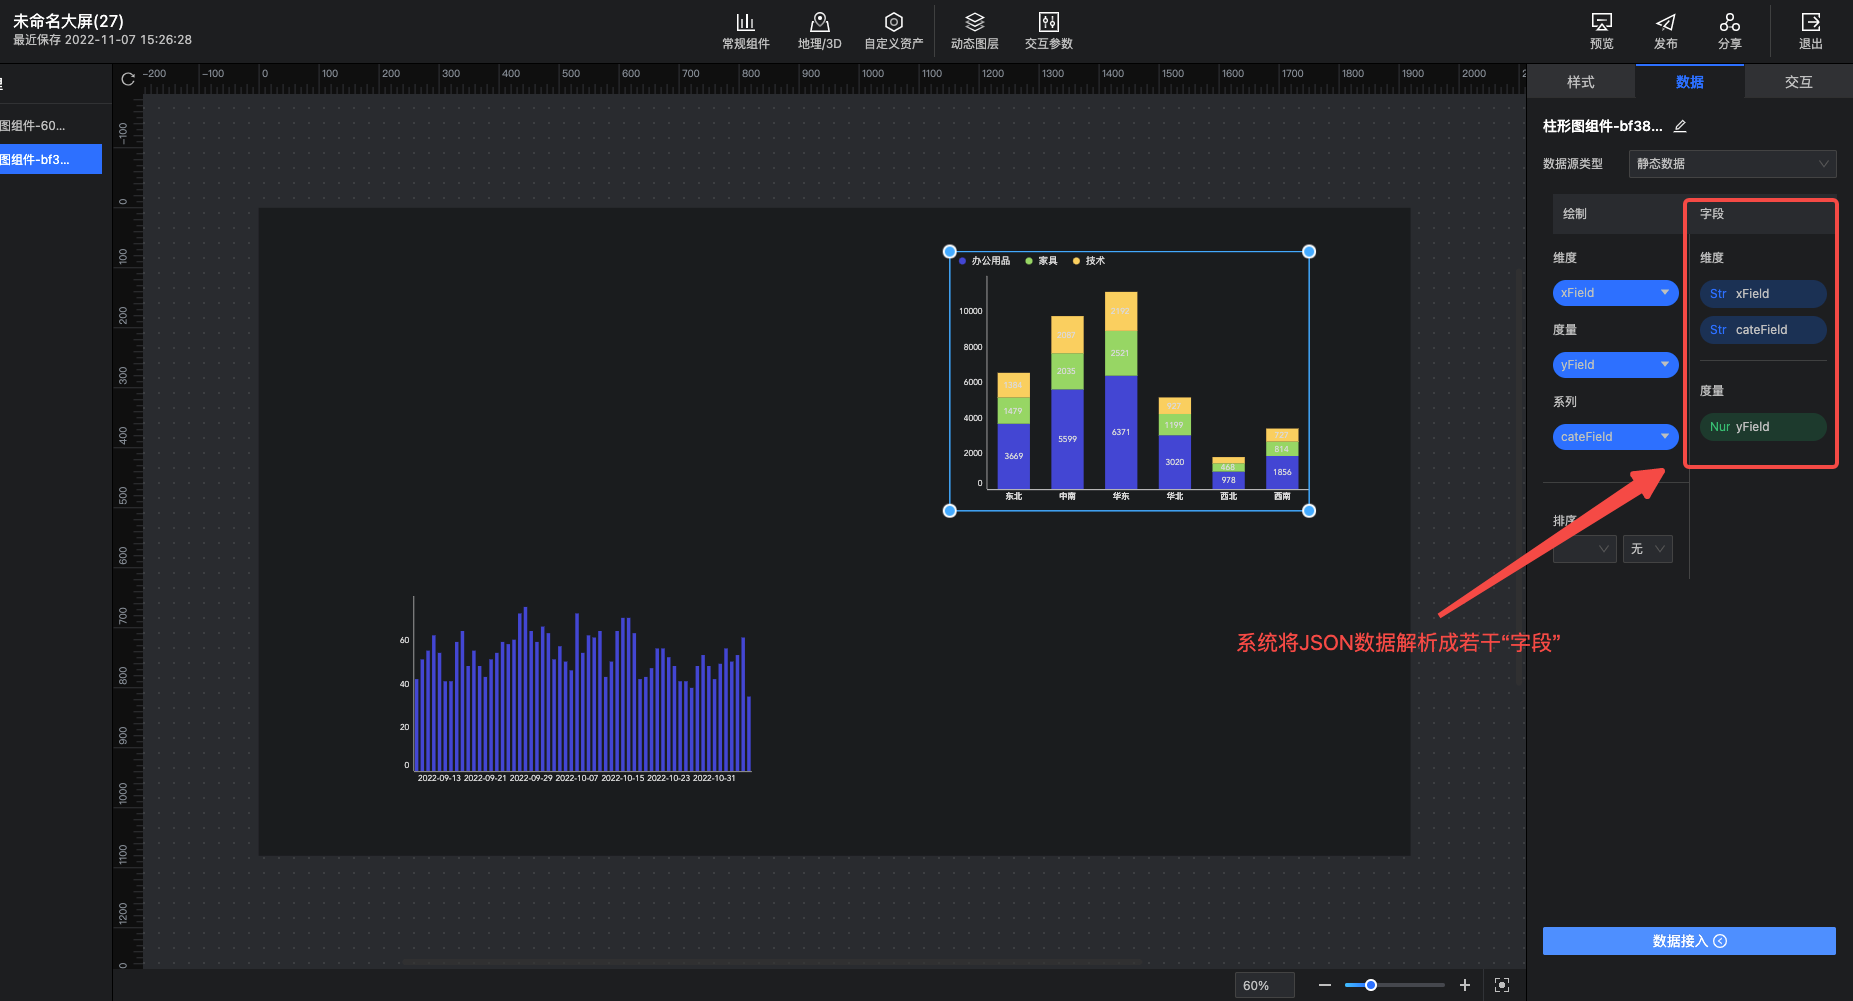This screenshot has height=1001, width=1853.
Task: Click the 分享 share icon
Action: [1729, 23]
